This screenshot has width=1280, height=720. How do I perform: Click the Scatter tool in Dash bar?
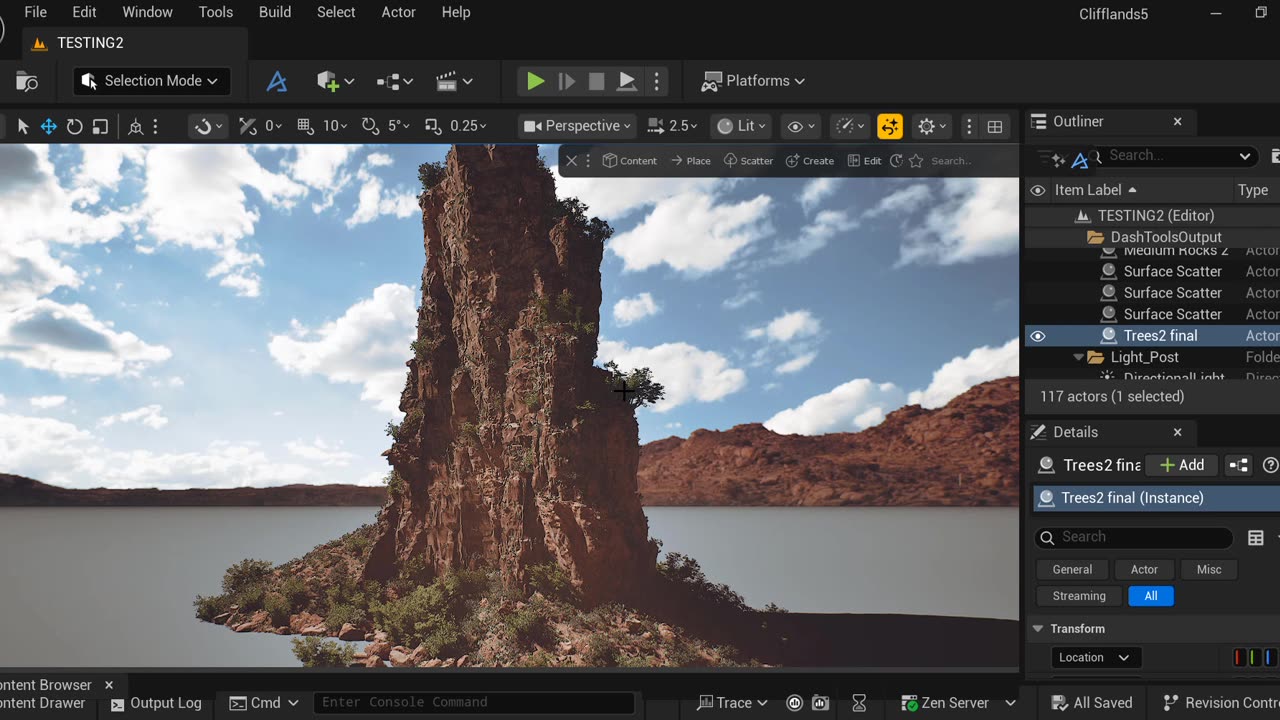[748, 161]
